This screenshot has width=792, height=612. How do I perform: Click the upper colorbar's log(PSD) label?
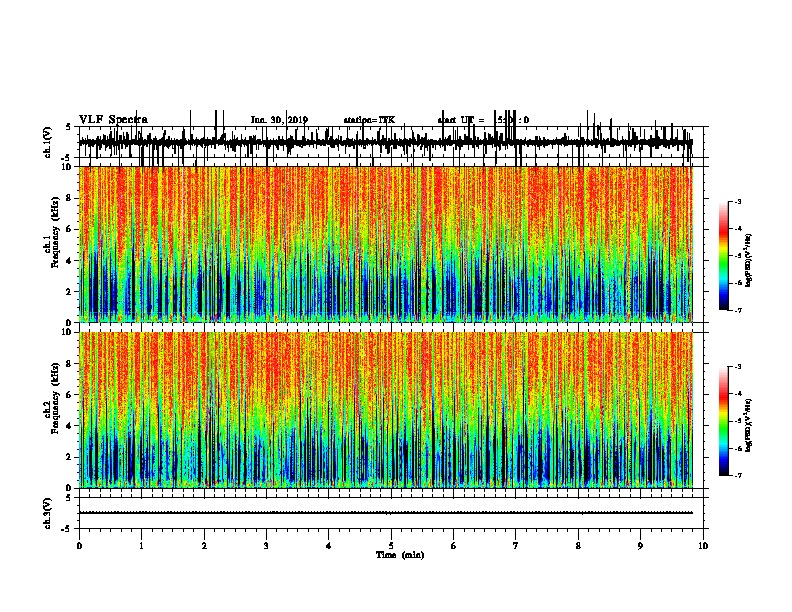point(748,260)
